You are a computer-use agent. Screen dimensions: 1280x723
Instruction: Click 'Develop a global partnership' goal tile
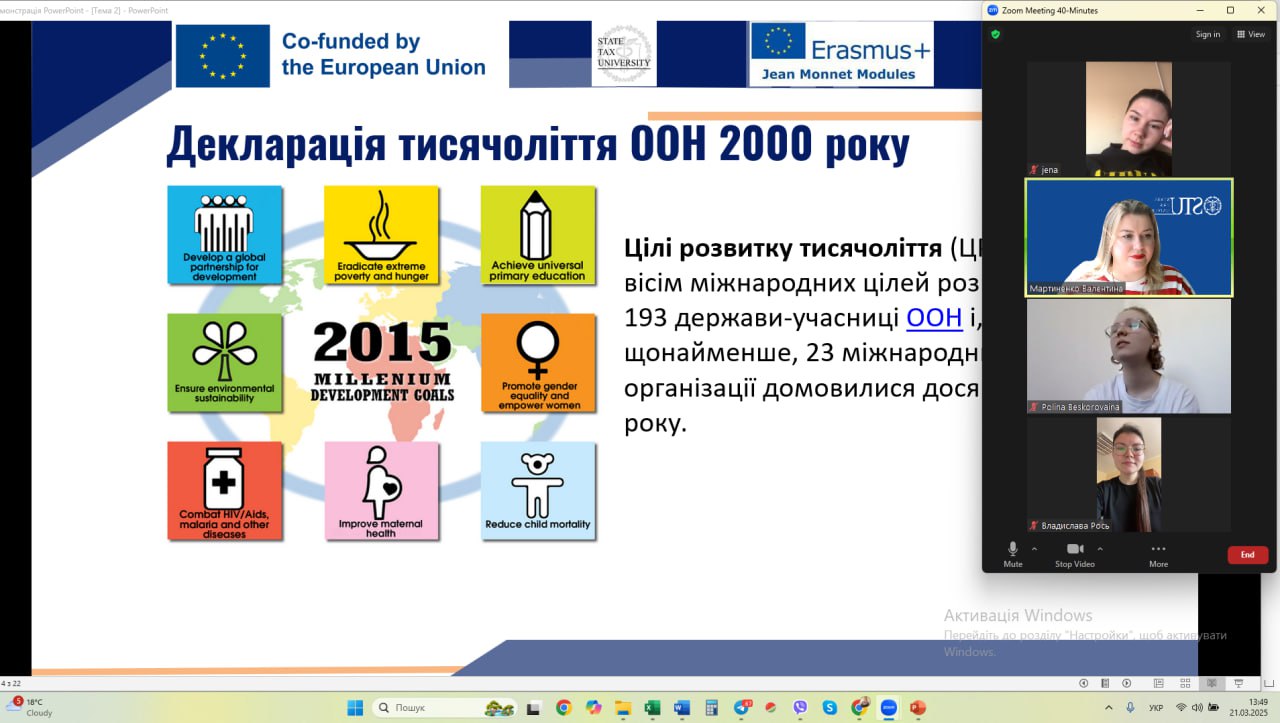pyautogui.click(x=225, y=235)
